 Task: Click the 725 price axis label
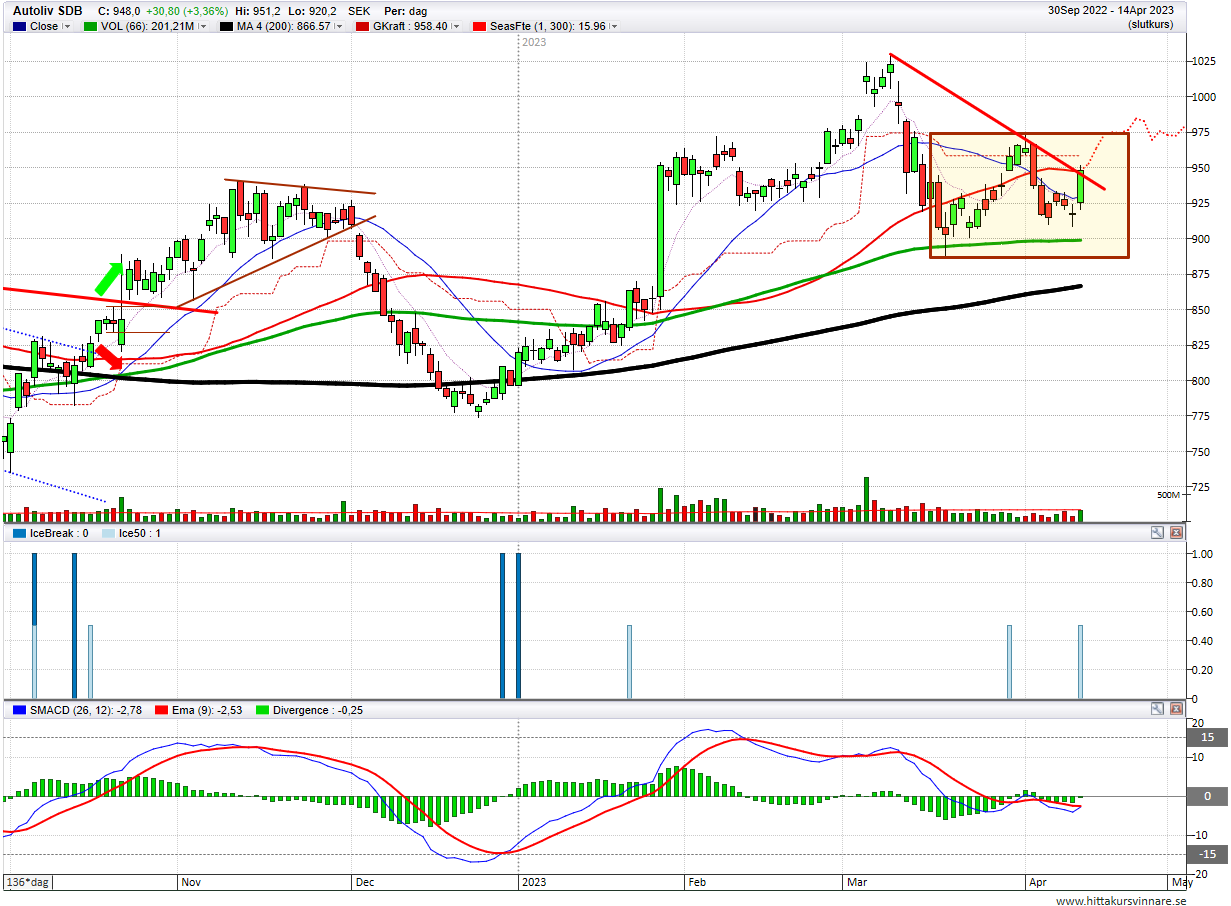point(1199,487)
